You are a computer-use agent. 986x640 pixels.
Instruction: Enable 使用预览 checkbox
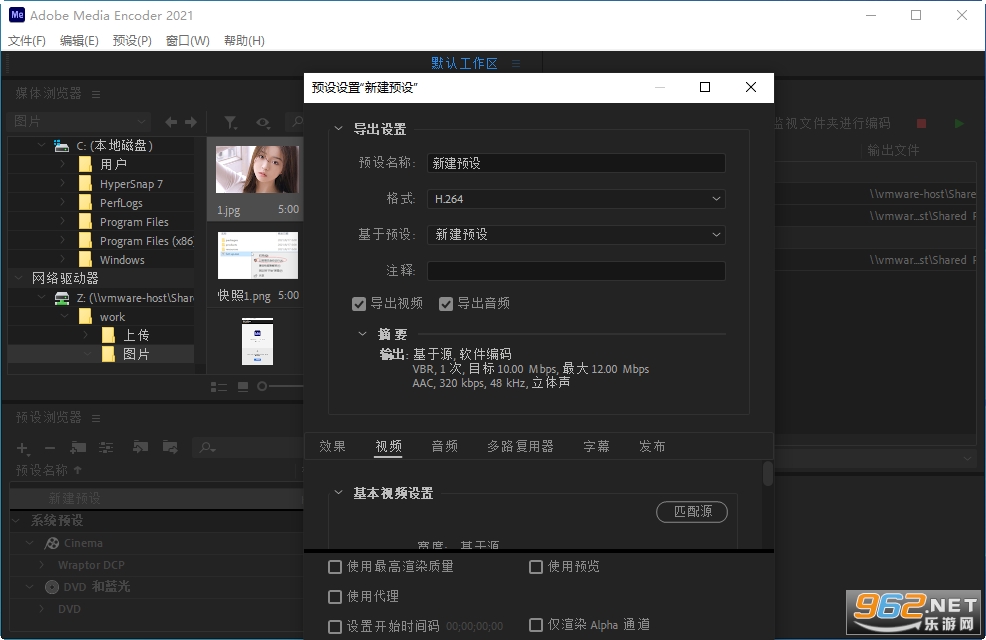point(536,567)
